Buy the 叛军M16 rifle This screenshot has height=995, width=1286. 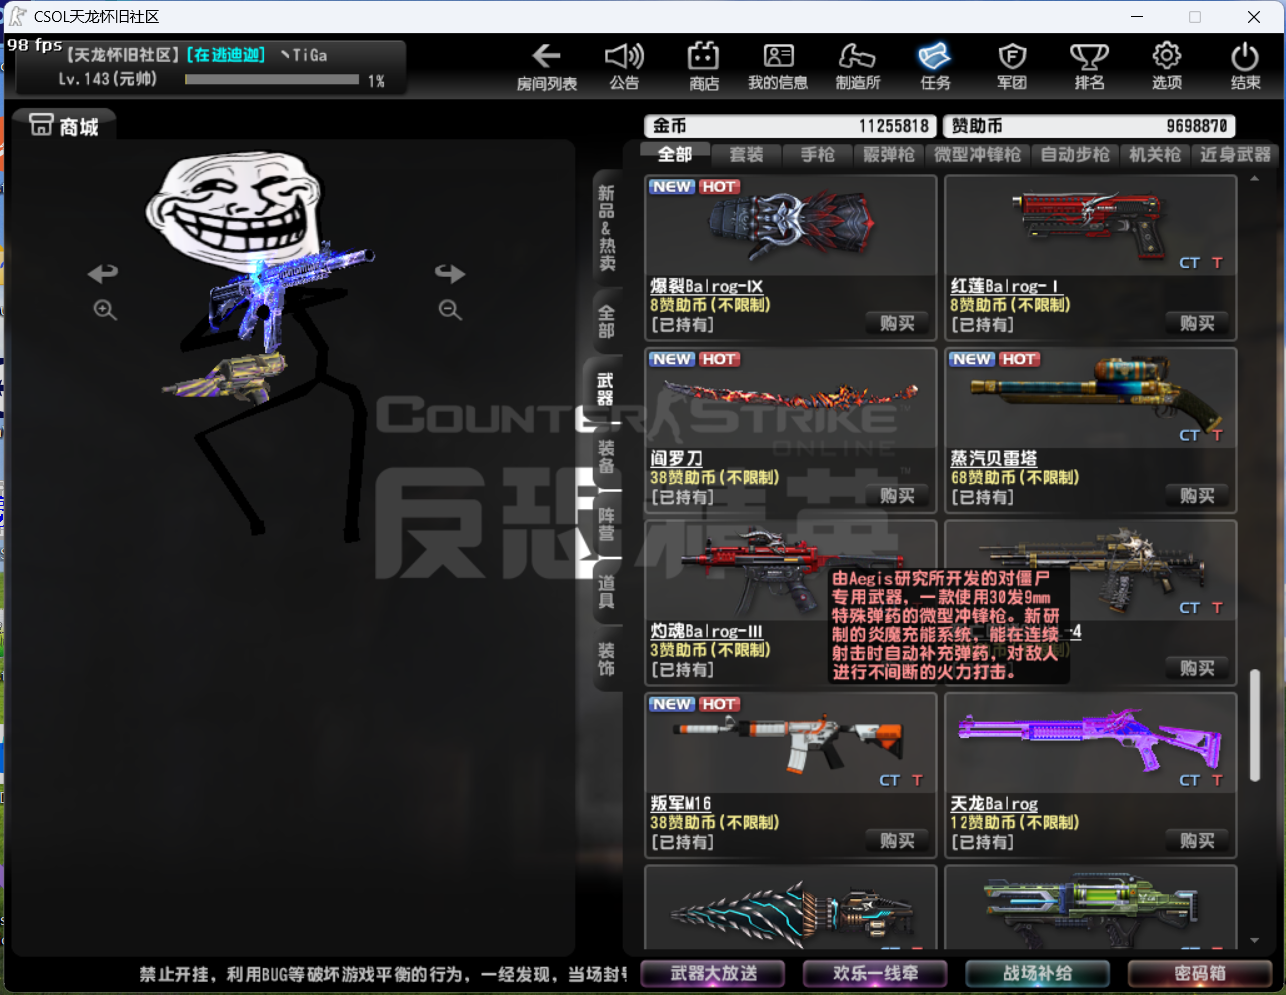click(897, 841)
